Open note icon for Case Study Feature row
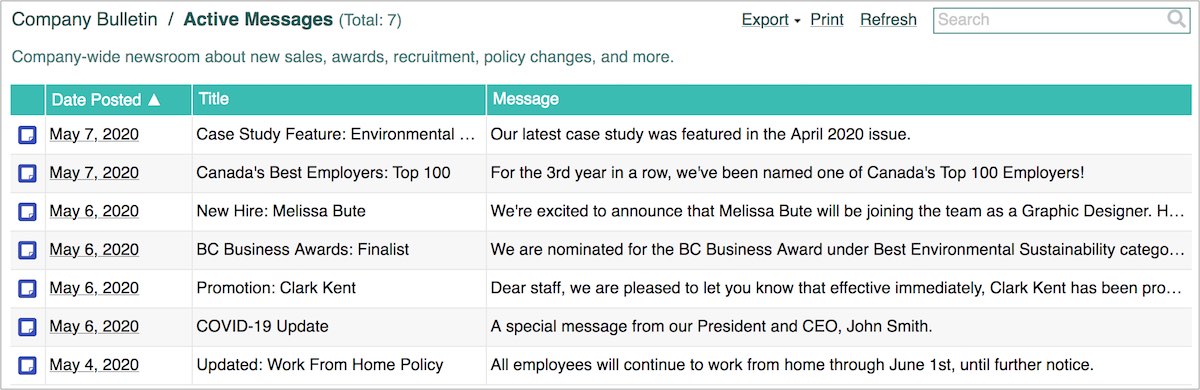 coord(28,135)
